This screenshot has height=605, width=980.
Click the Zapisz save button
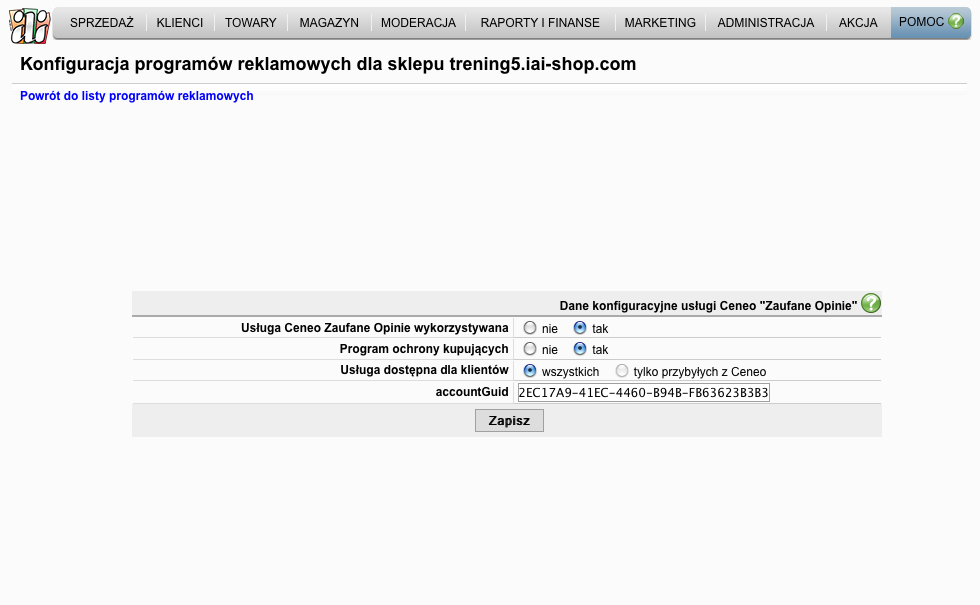pyautogui.click(x=509, y=421)
